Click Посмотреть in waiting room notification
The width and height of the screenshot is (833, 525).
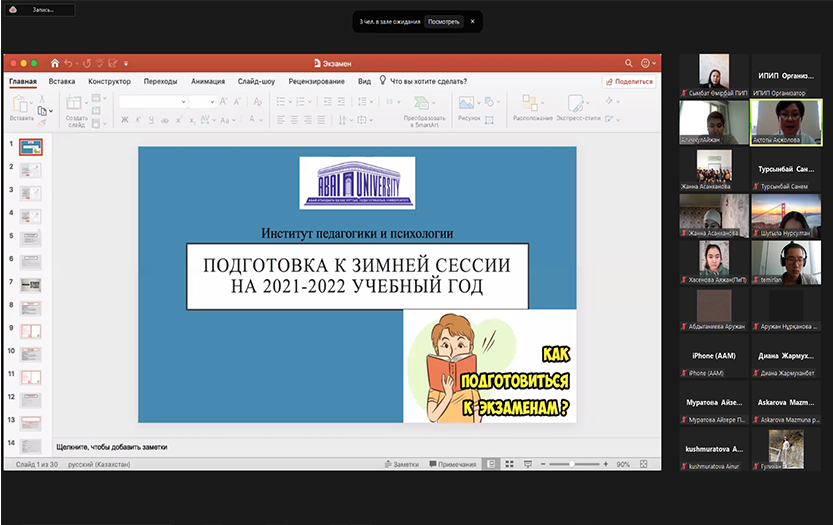coord(444,21)
